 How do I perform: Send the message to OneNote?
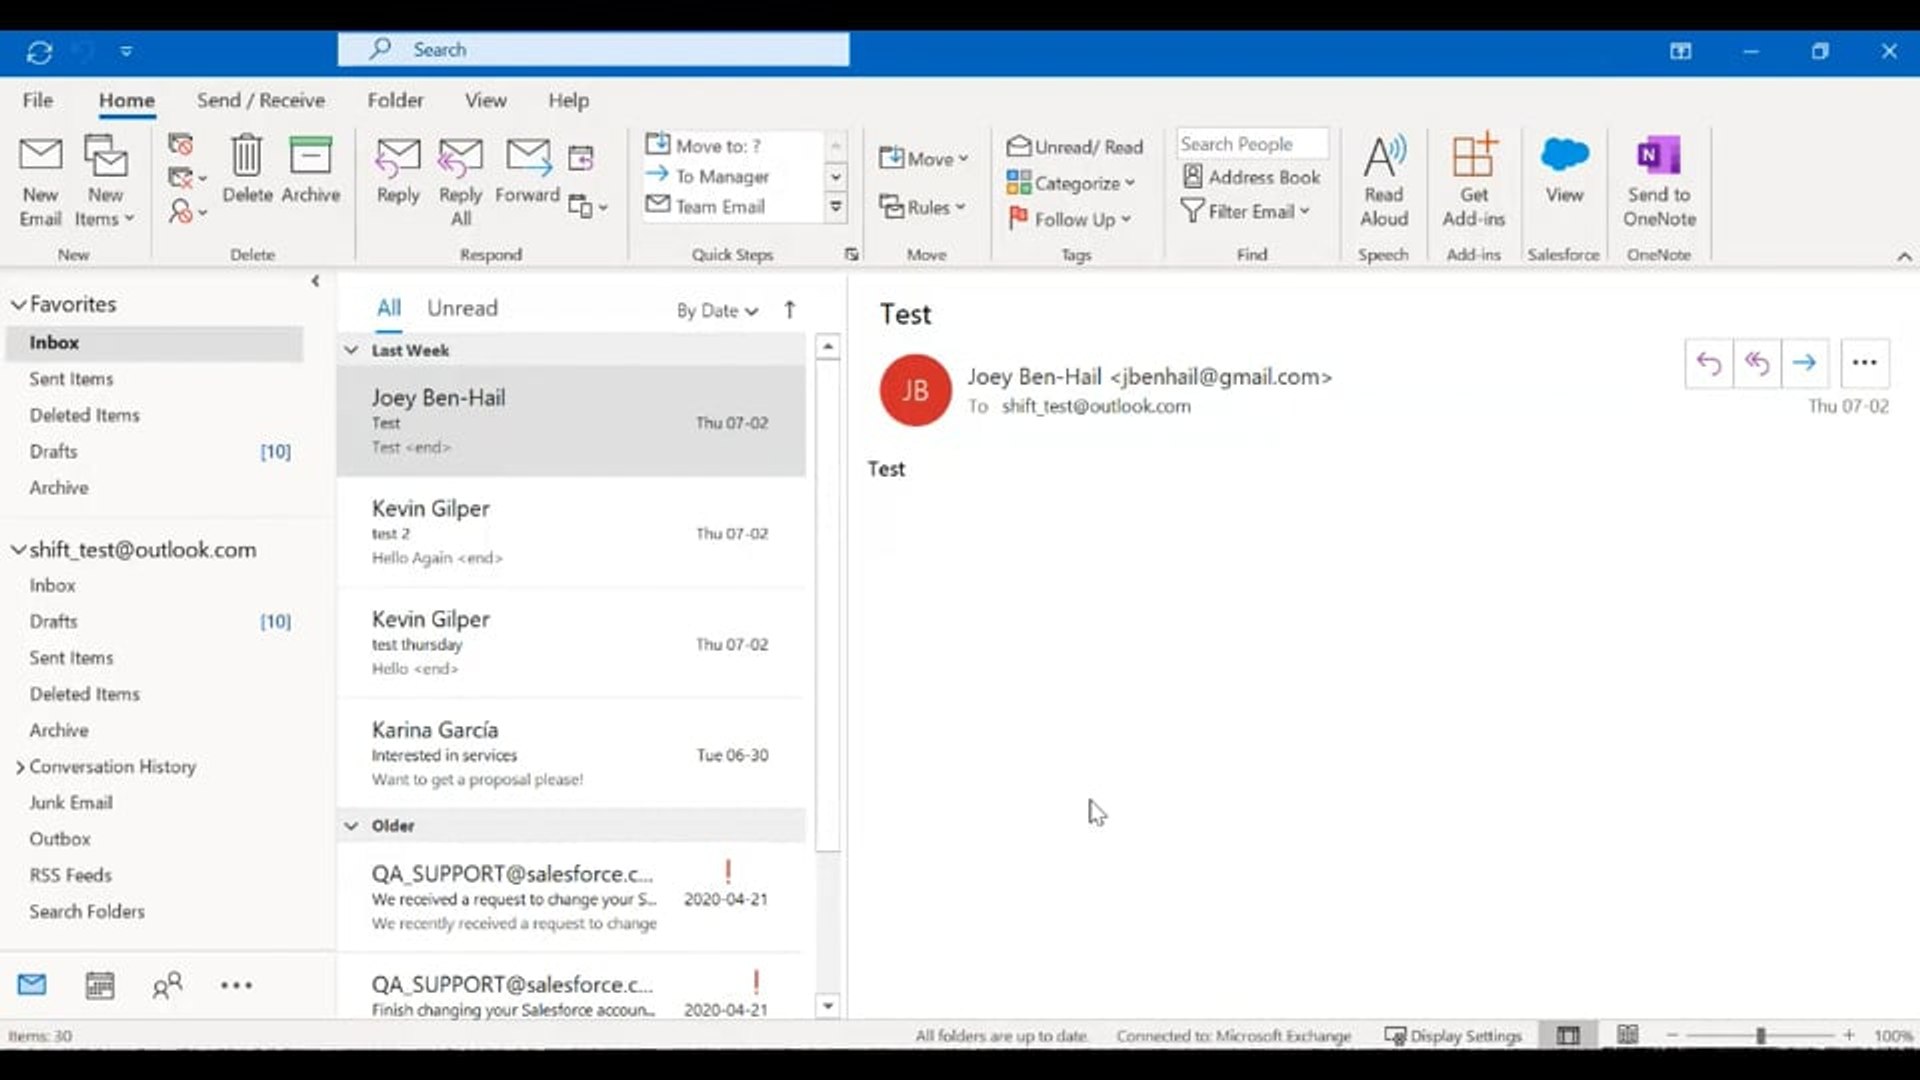(x=1657, y=180)
